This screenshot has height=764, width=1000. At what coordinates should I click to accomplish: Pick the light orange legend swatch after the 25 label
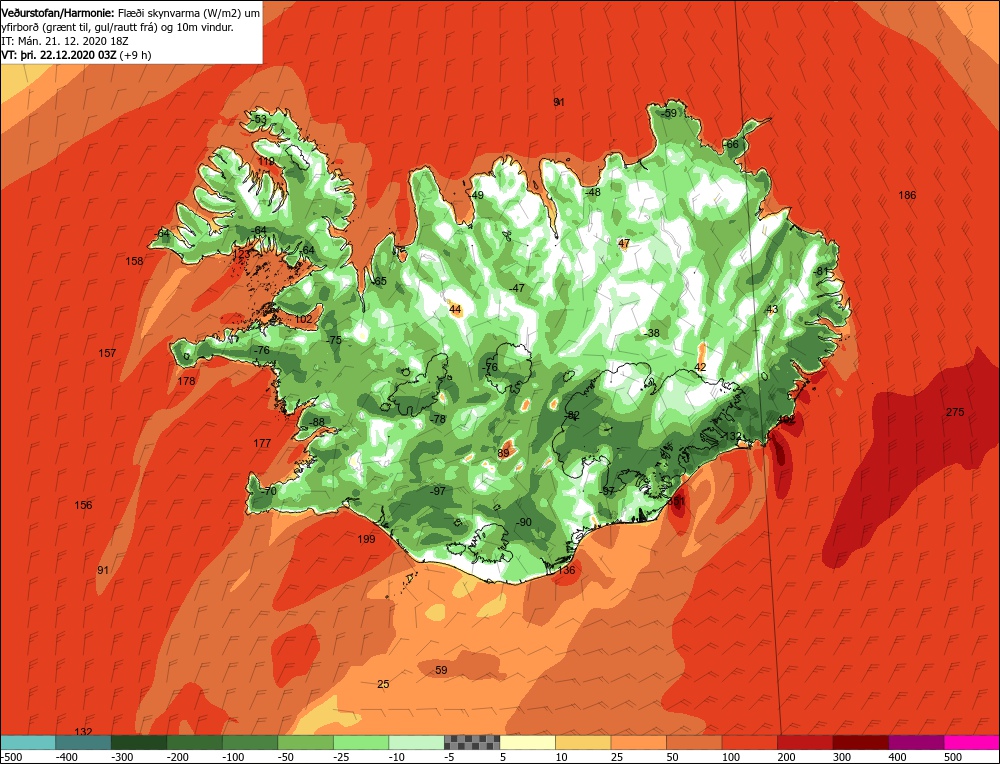coord(638,742)
